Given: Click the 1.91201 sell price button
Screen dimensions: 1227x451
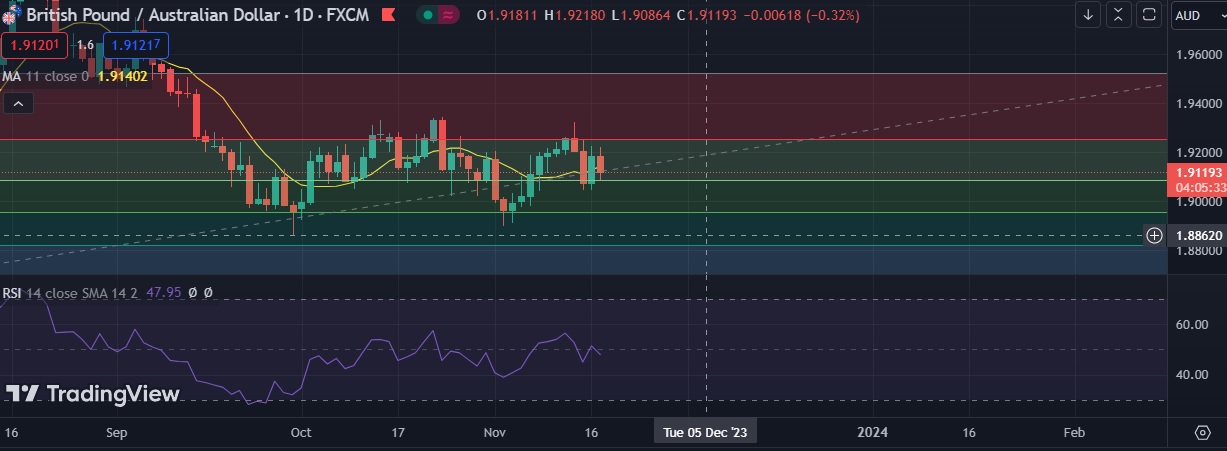Looking at the screenshot, I should (x=34, y=45).
